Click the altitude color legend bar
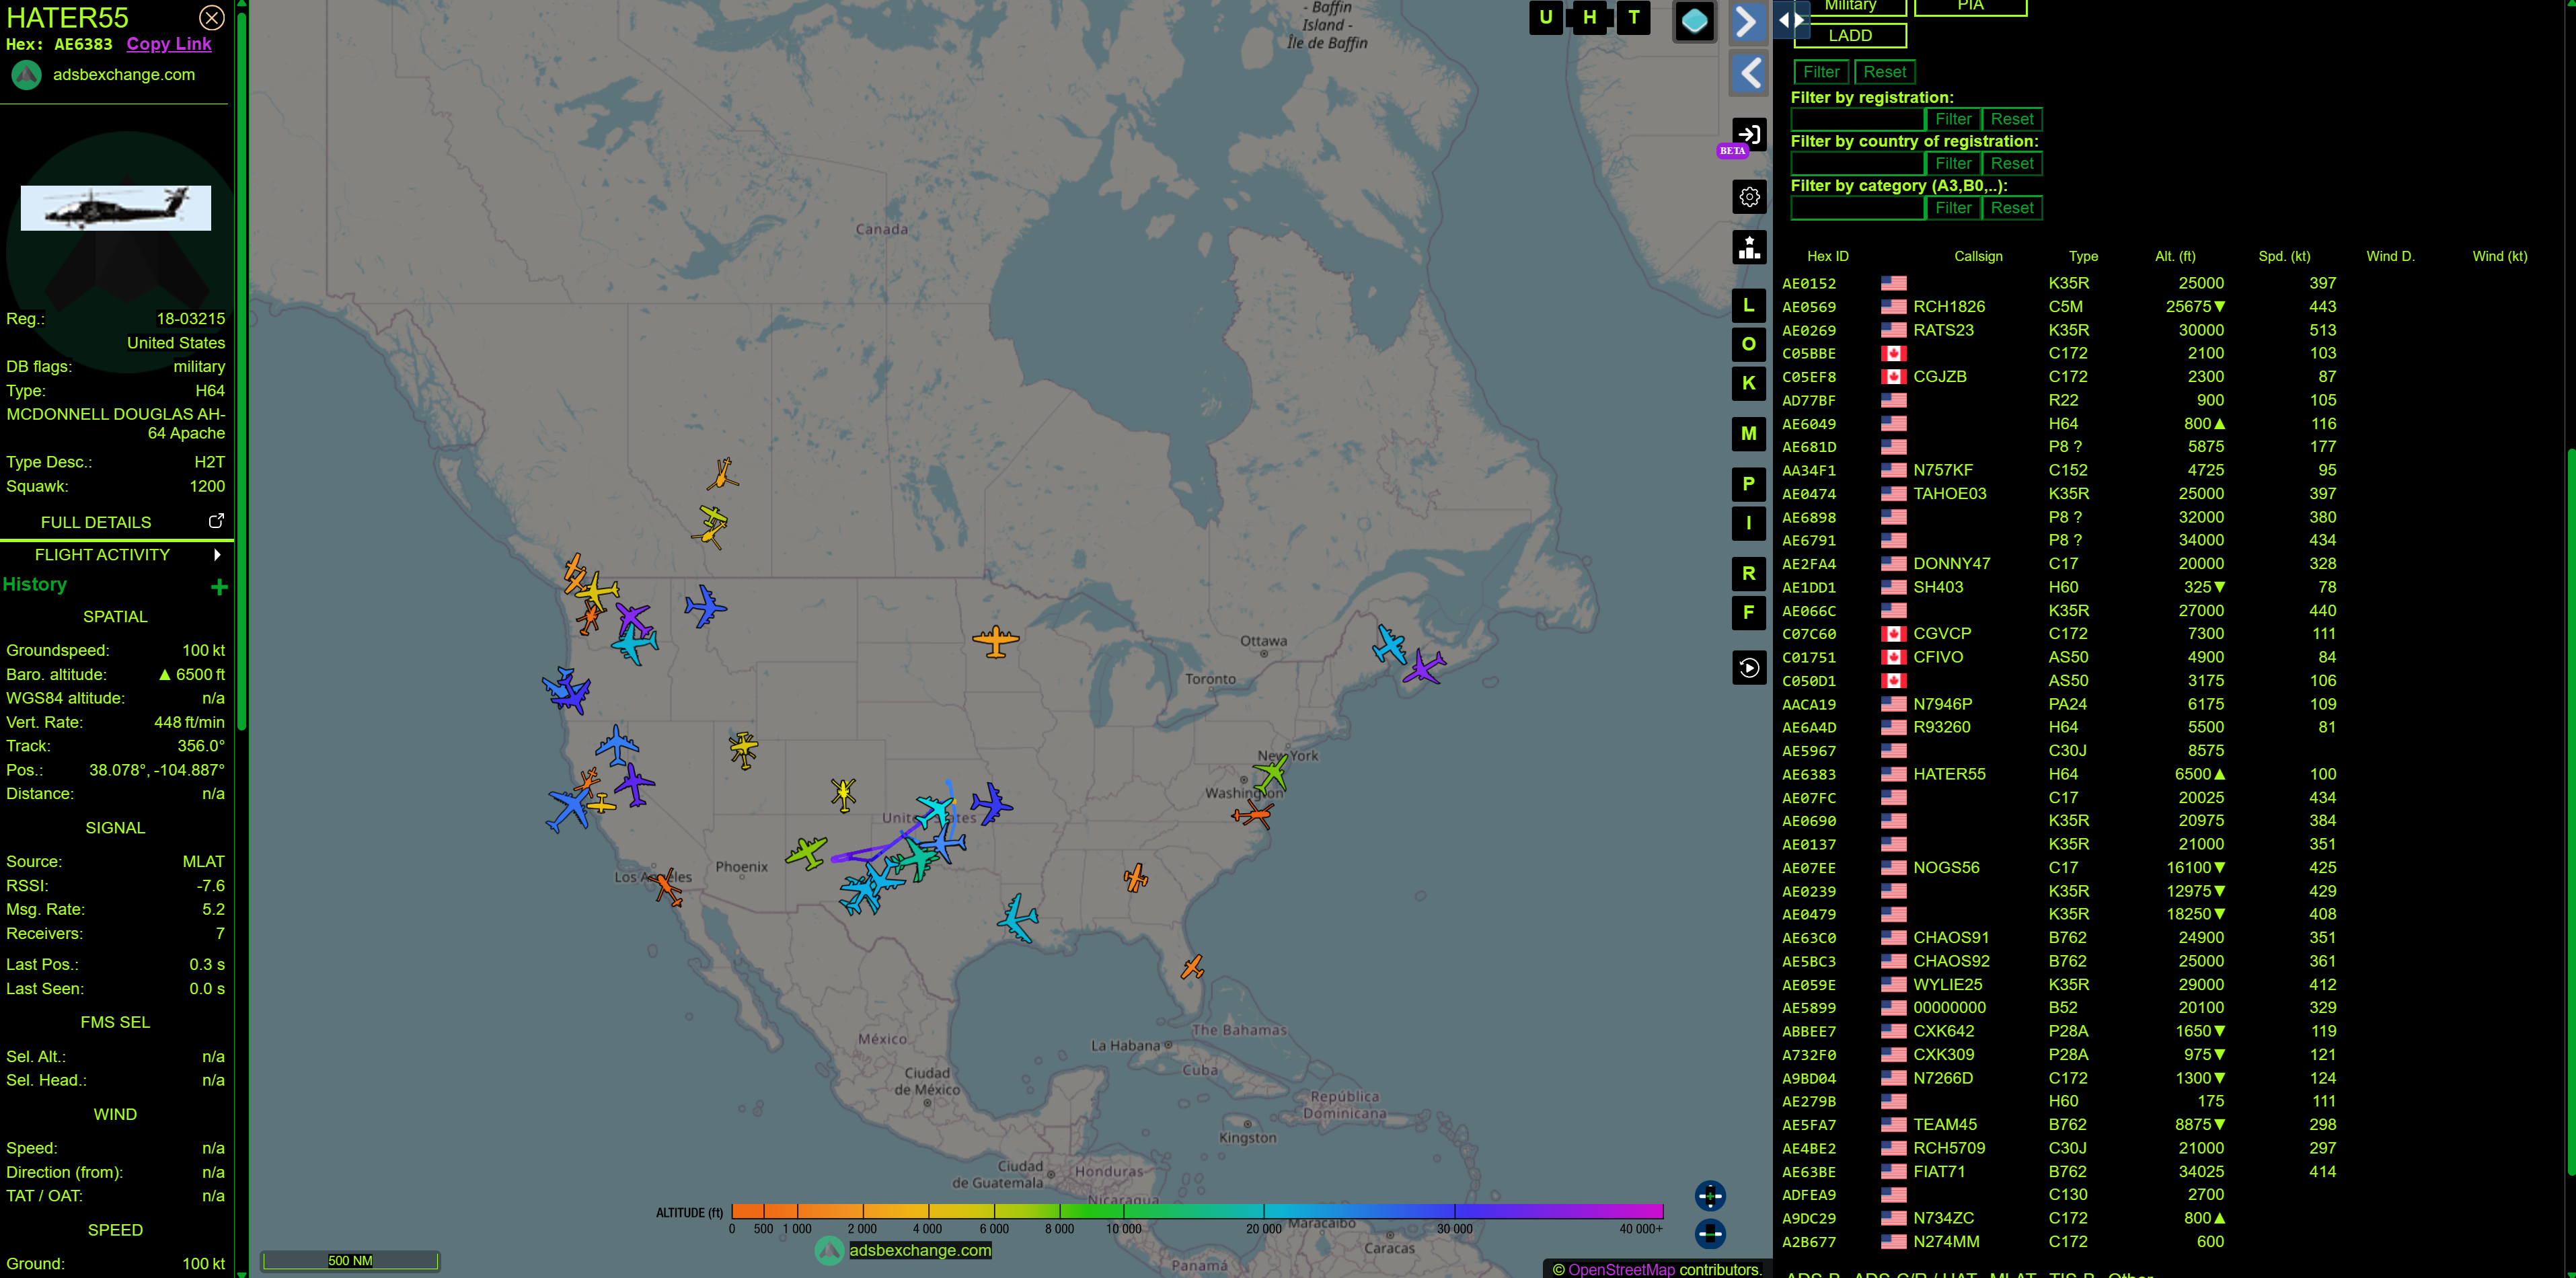 click(x=1197, y=1211)
